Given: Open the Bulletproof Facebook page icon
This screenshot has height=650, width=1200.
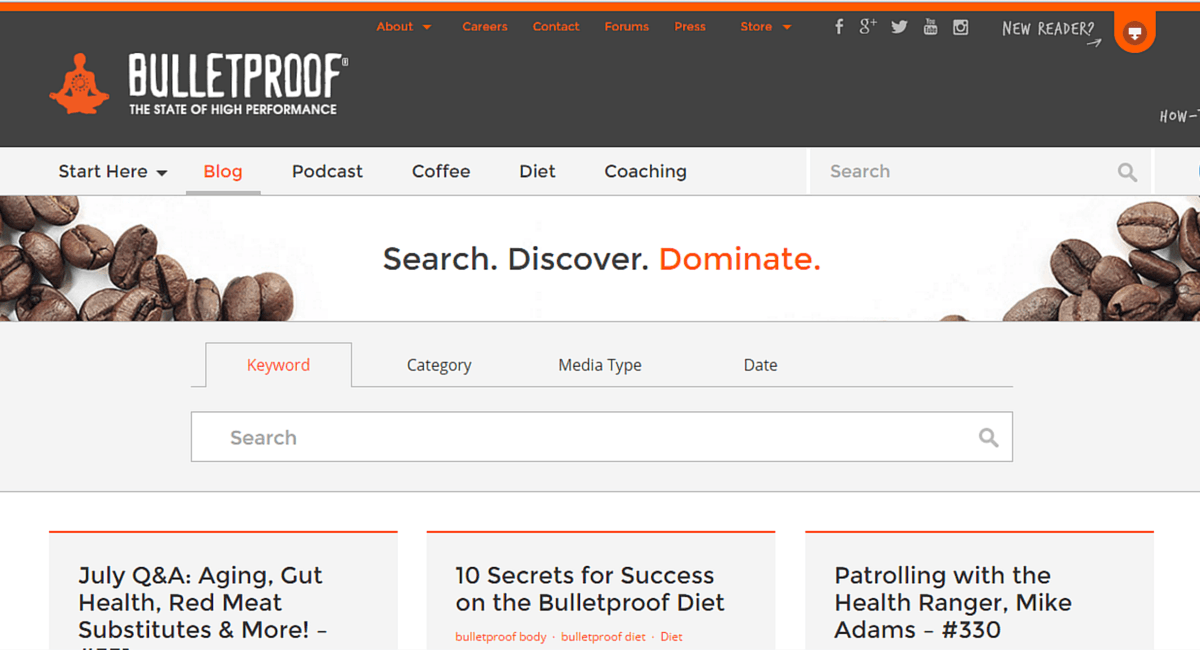Looking at the screenshot, I should coord(839,27).
